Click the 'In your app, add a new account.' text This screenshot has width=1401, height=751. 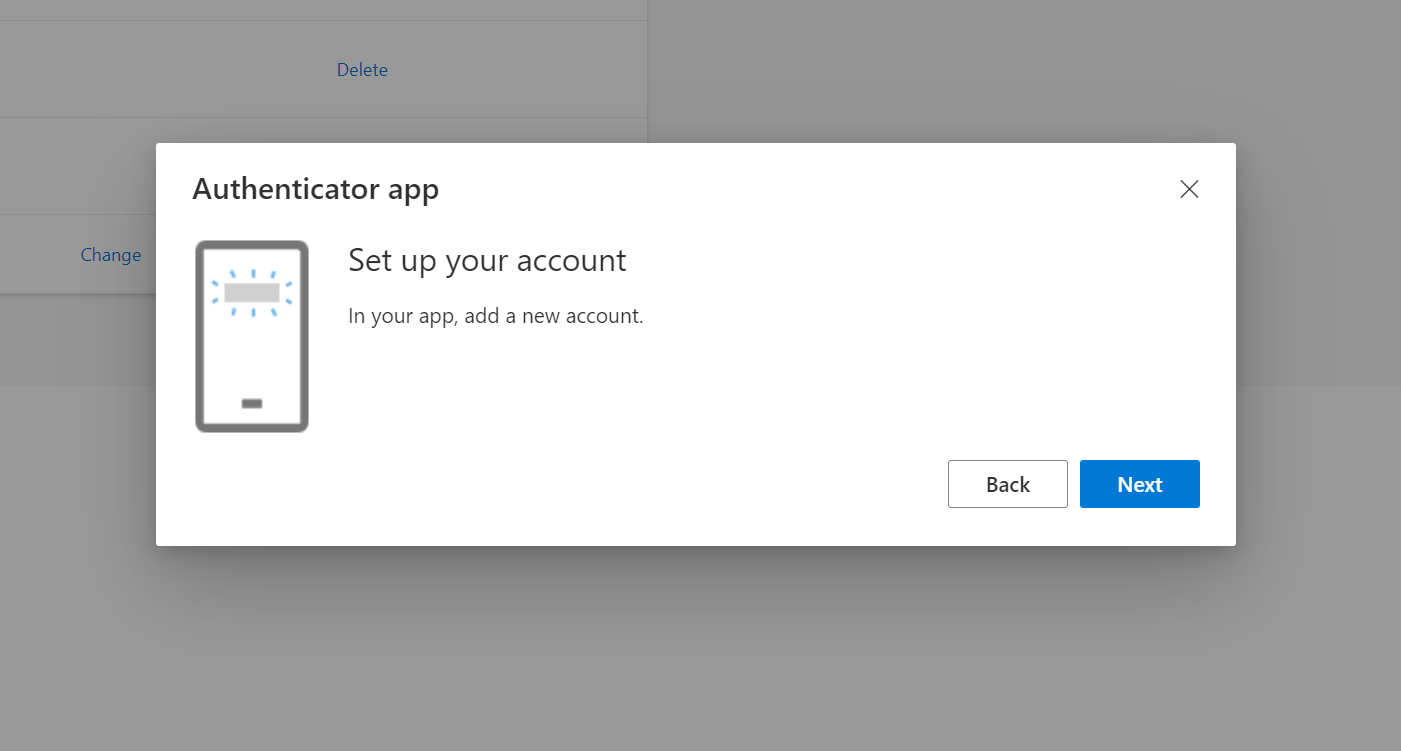(x=496, y=317)
